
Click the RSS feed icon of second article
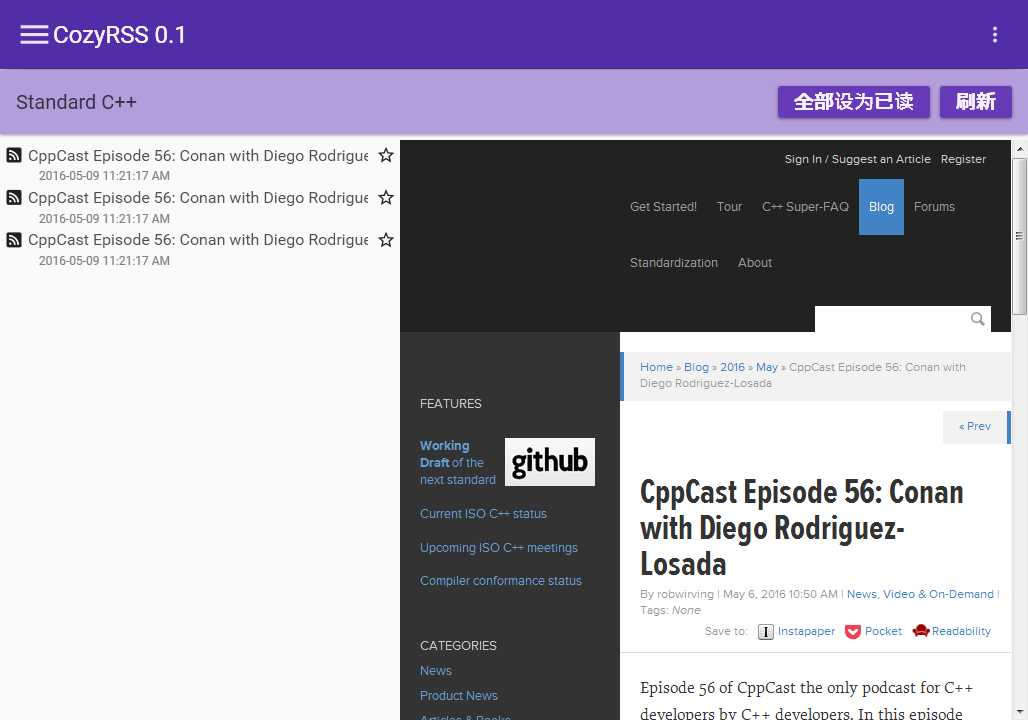14,197
